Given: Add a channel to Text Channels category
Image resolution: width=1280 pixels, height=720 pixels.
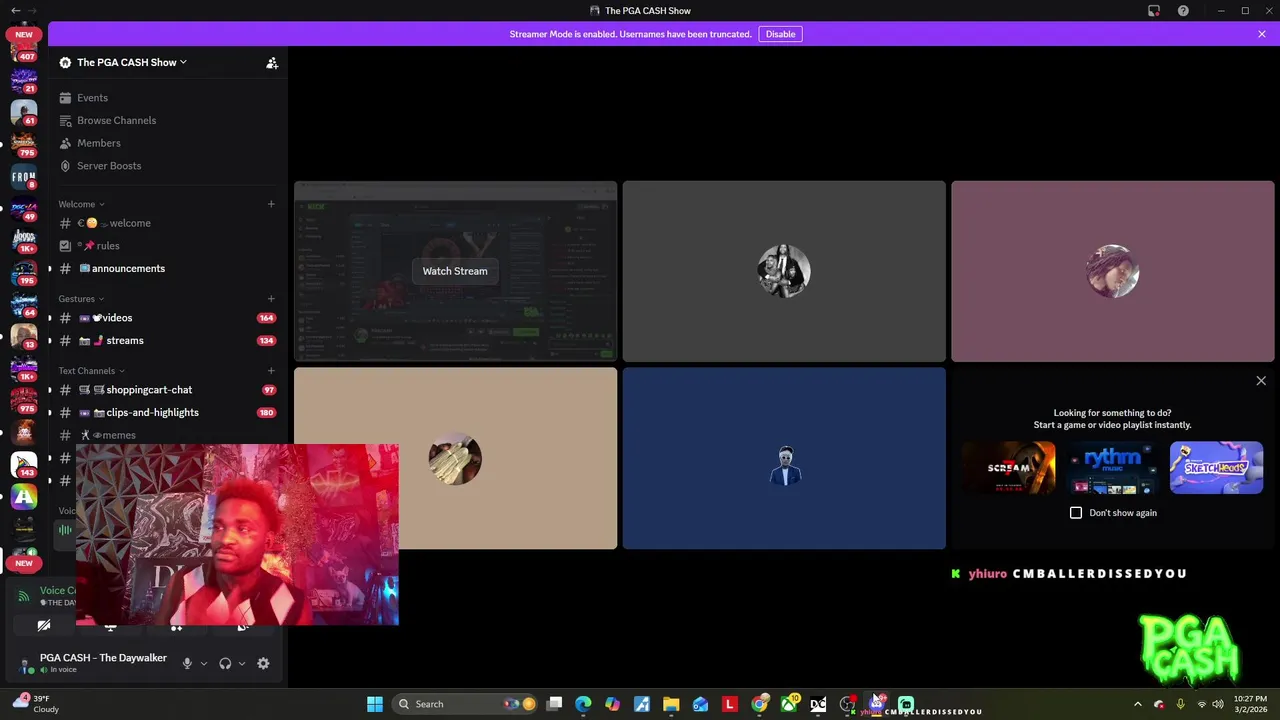Looking at the screenshot, I should click(x=271, y=371).
